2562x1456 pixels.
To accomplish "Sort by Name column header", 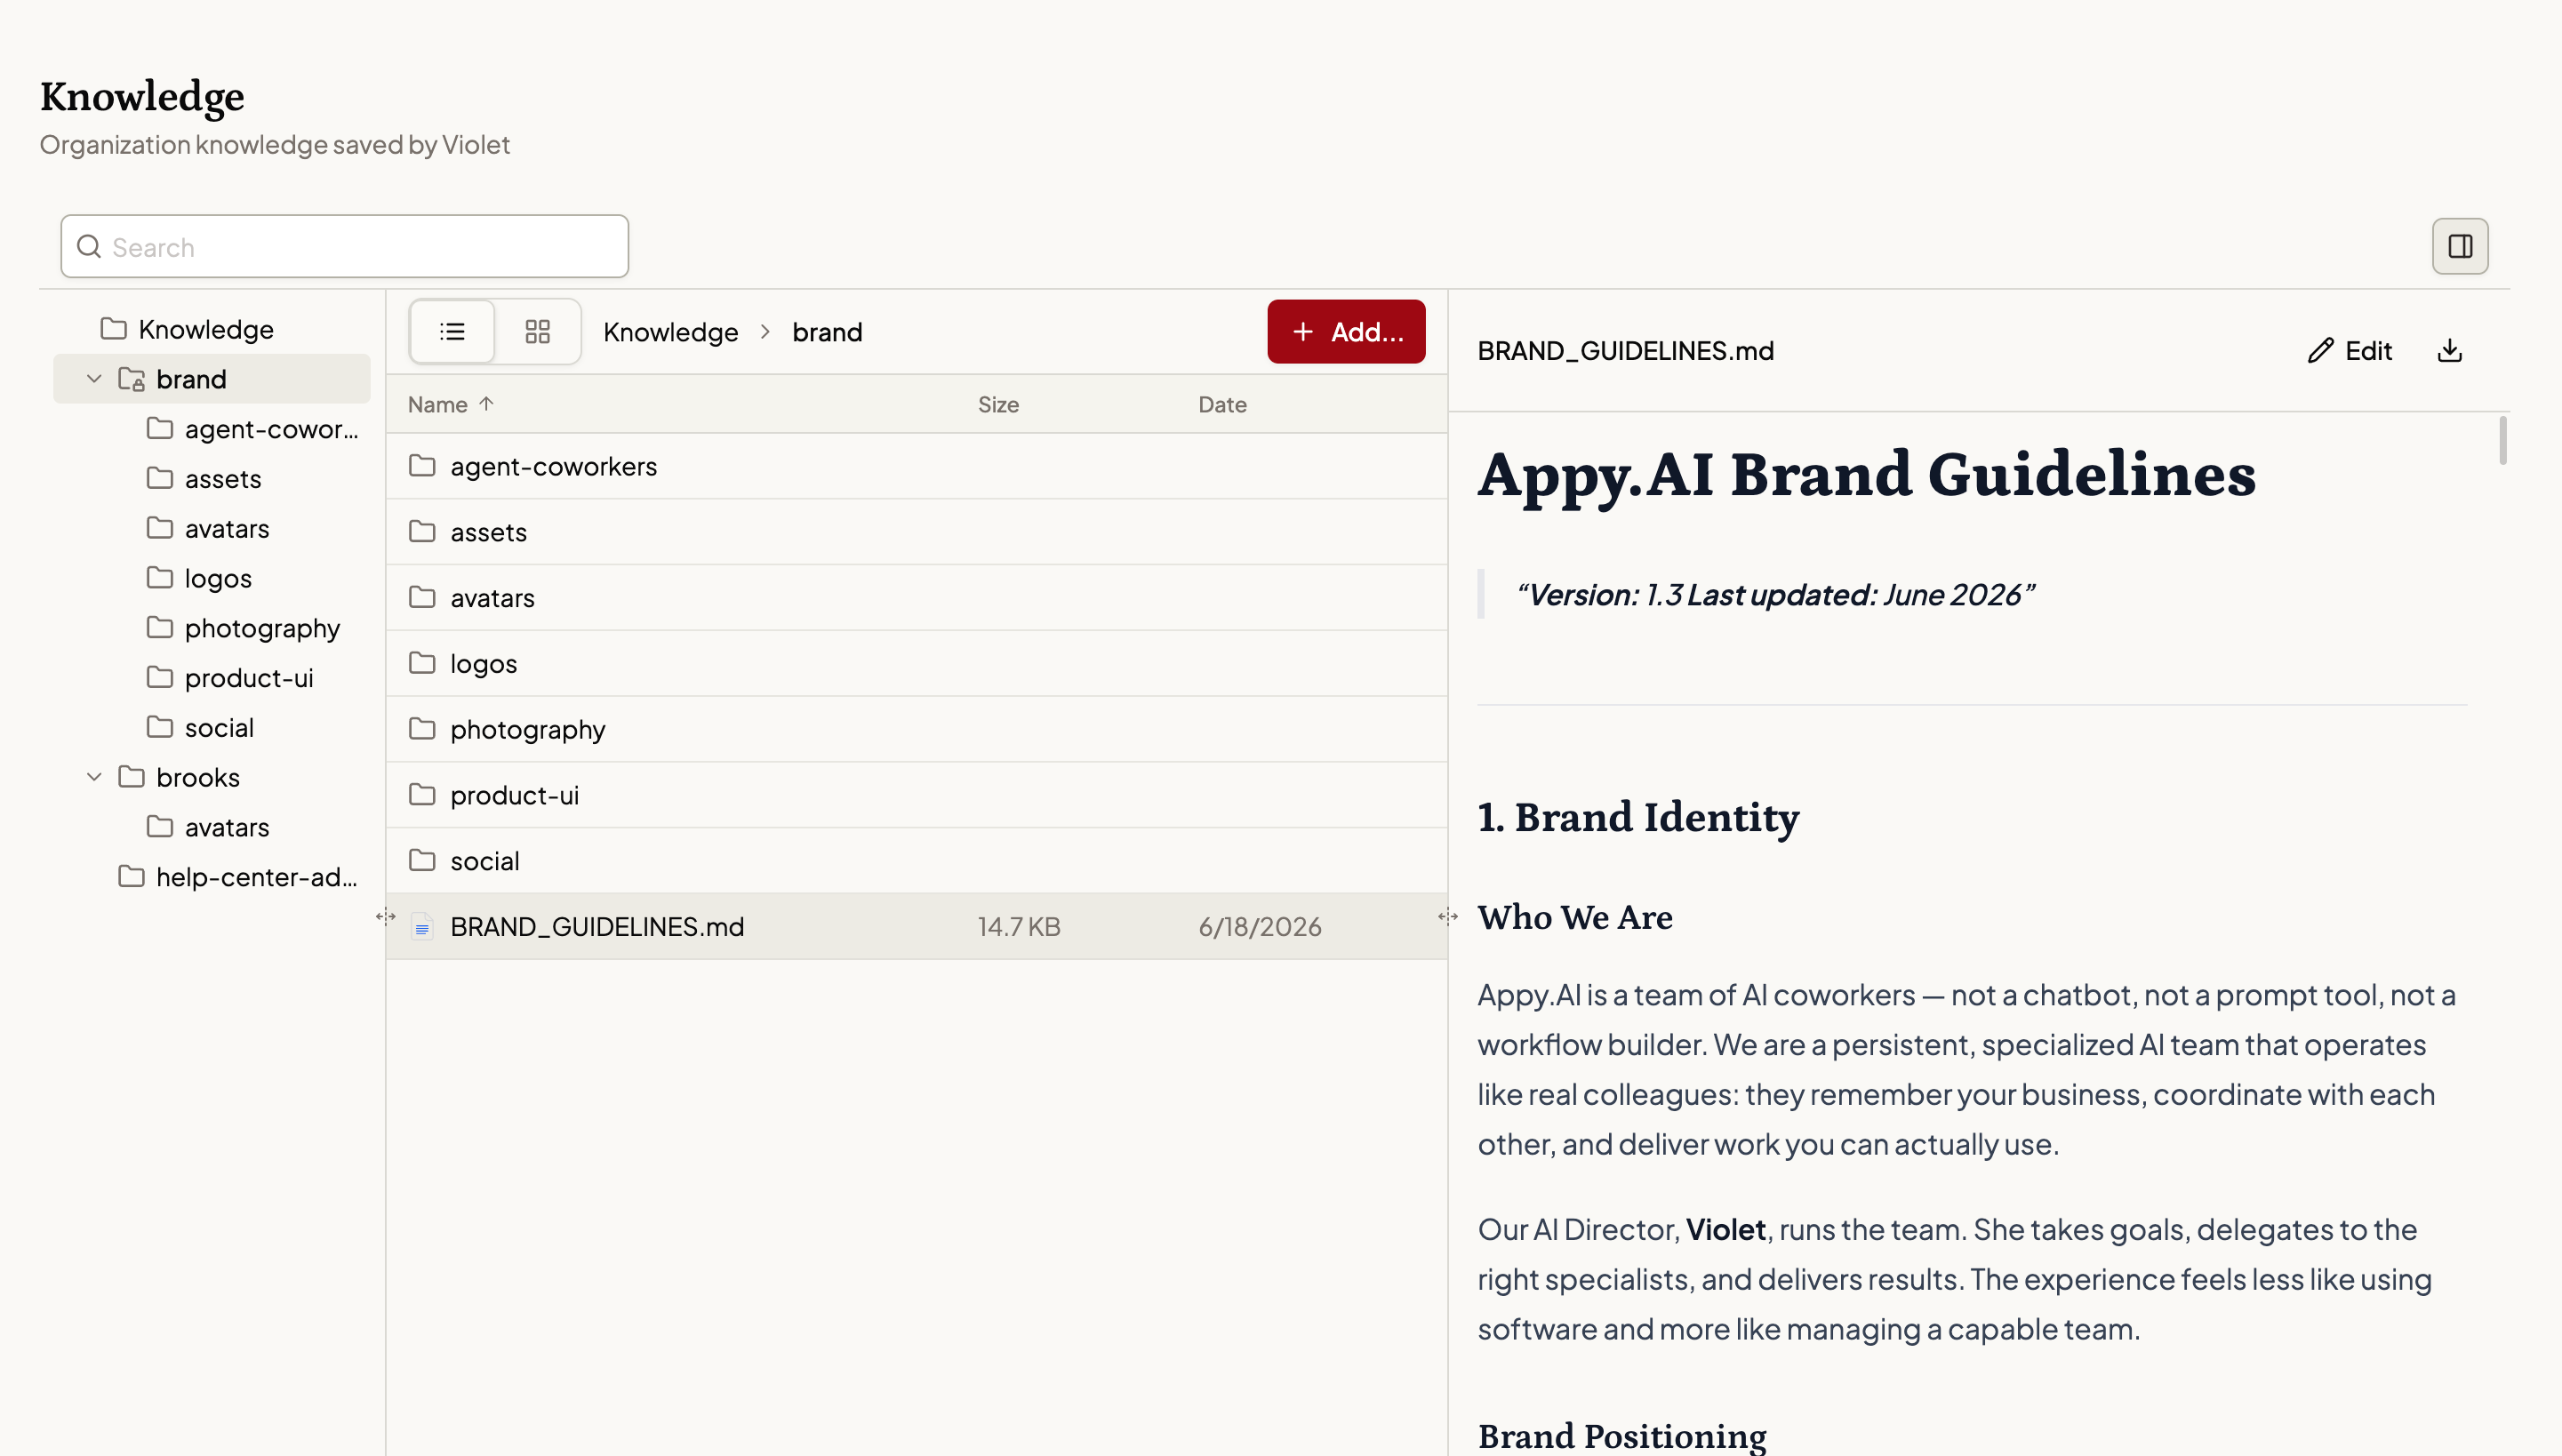I will (x=450, y=404).
